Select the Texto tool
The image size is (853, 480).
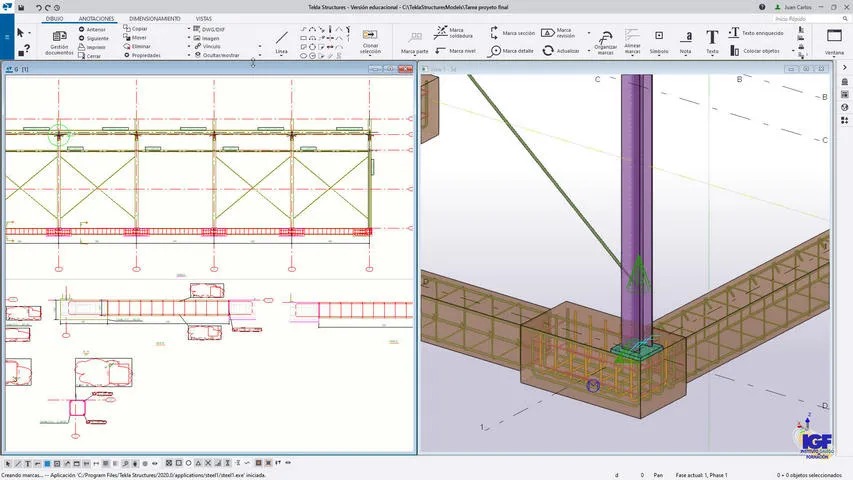(x=712, y=42)
